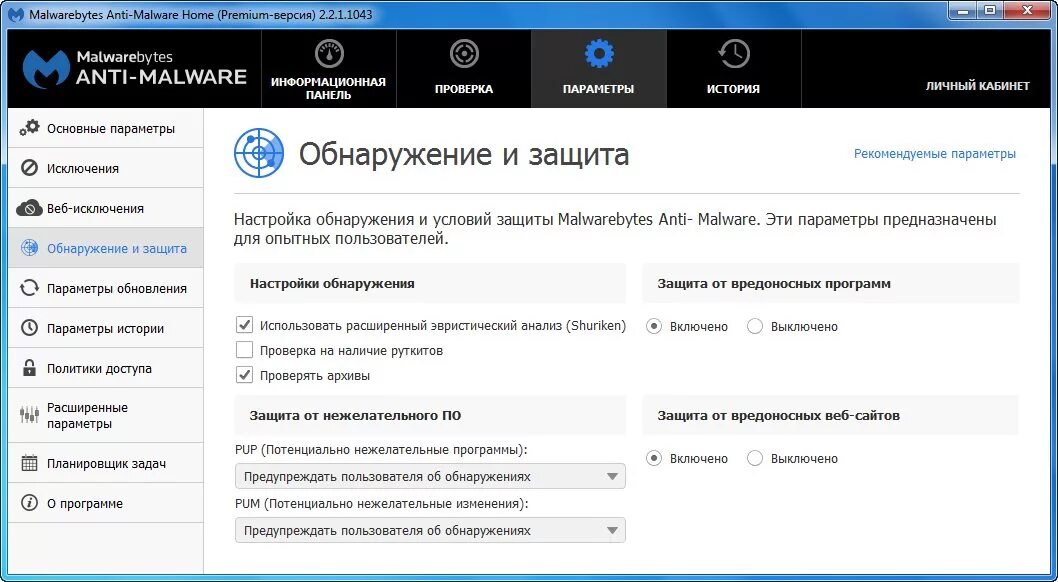
Task: Click the large radar icon by the page heading
Action: pyautogui.click(x=258, y=153)
